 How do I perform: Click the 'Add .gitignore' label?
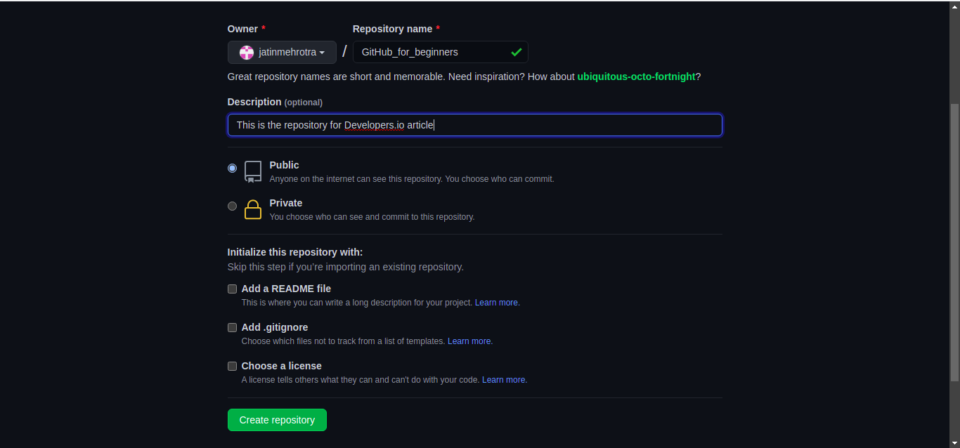coord(274,327)
